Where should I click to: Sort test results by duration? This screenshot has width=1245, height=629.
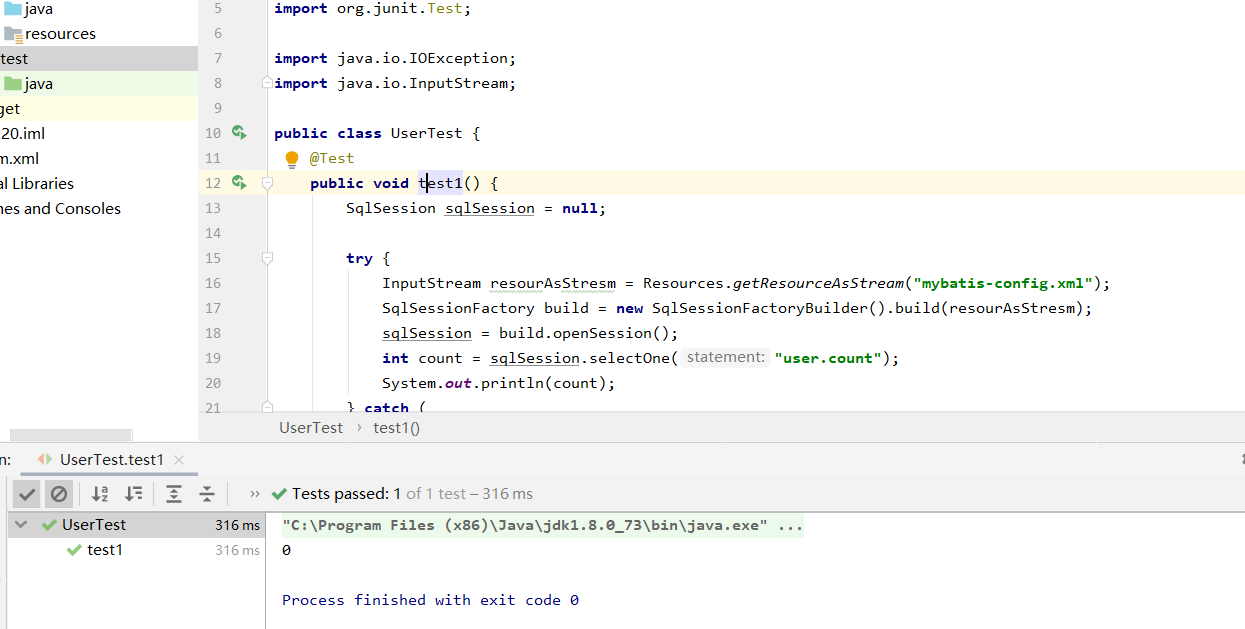click(133, 494)
